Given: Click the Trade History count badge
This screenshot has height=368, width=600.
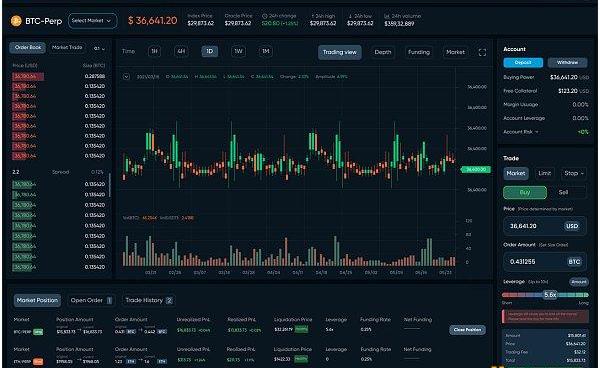Looking at the screenshot, I should point(169,301).
